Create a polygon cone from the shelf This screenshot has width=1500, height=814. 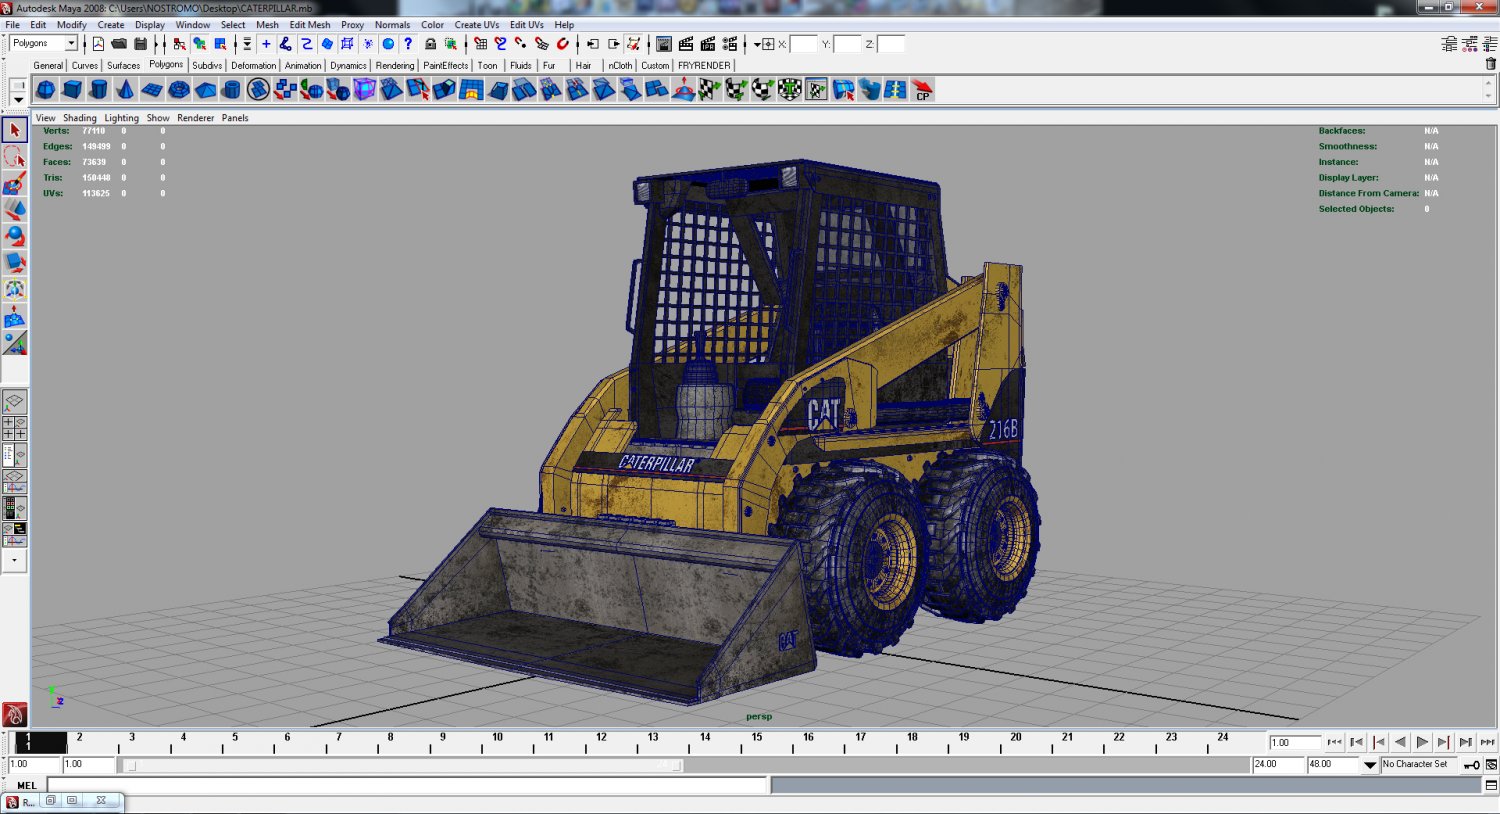pyautogui.click(x=125, y=90)
